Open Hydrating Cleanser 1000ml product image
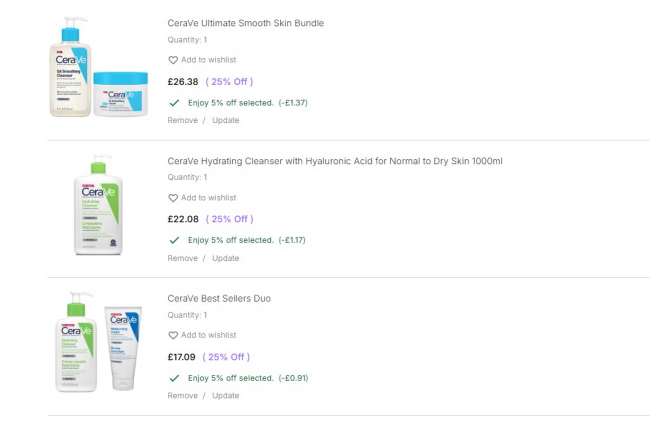 pos(99,206)
